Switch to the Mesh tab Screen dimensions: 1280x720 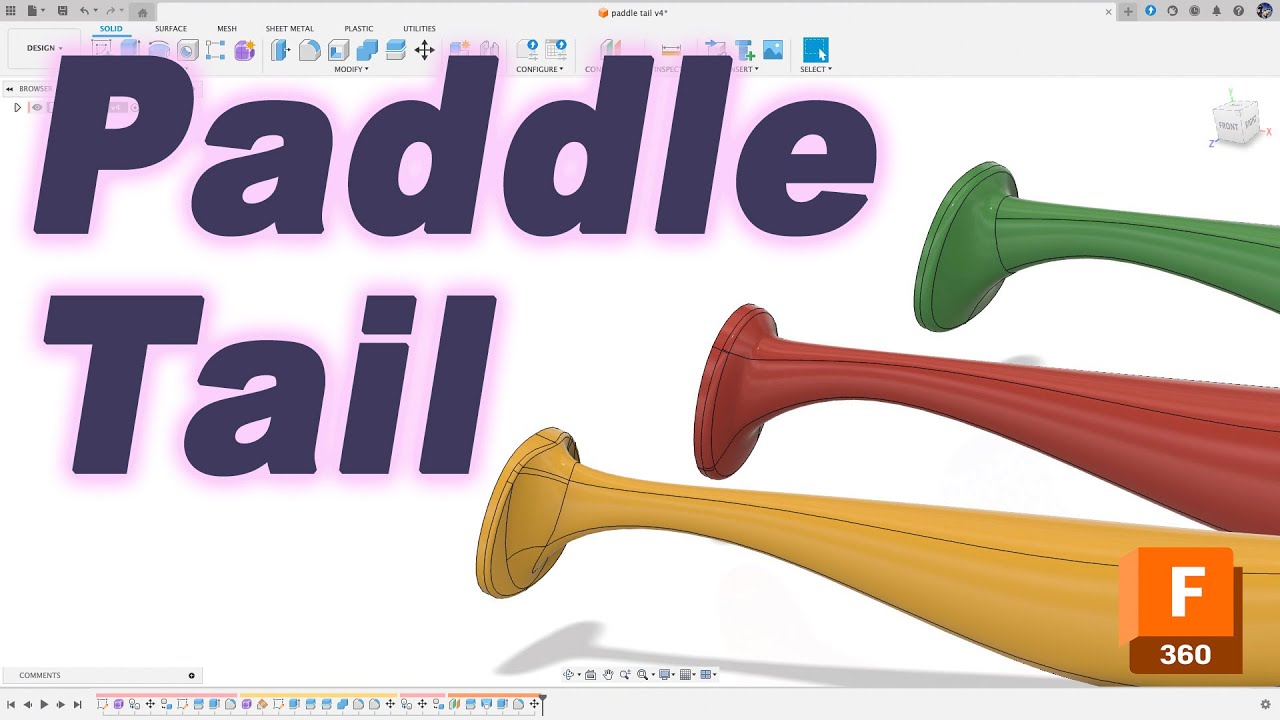pyautogui.click(x=227, y=29)
